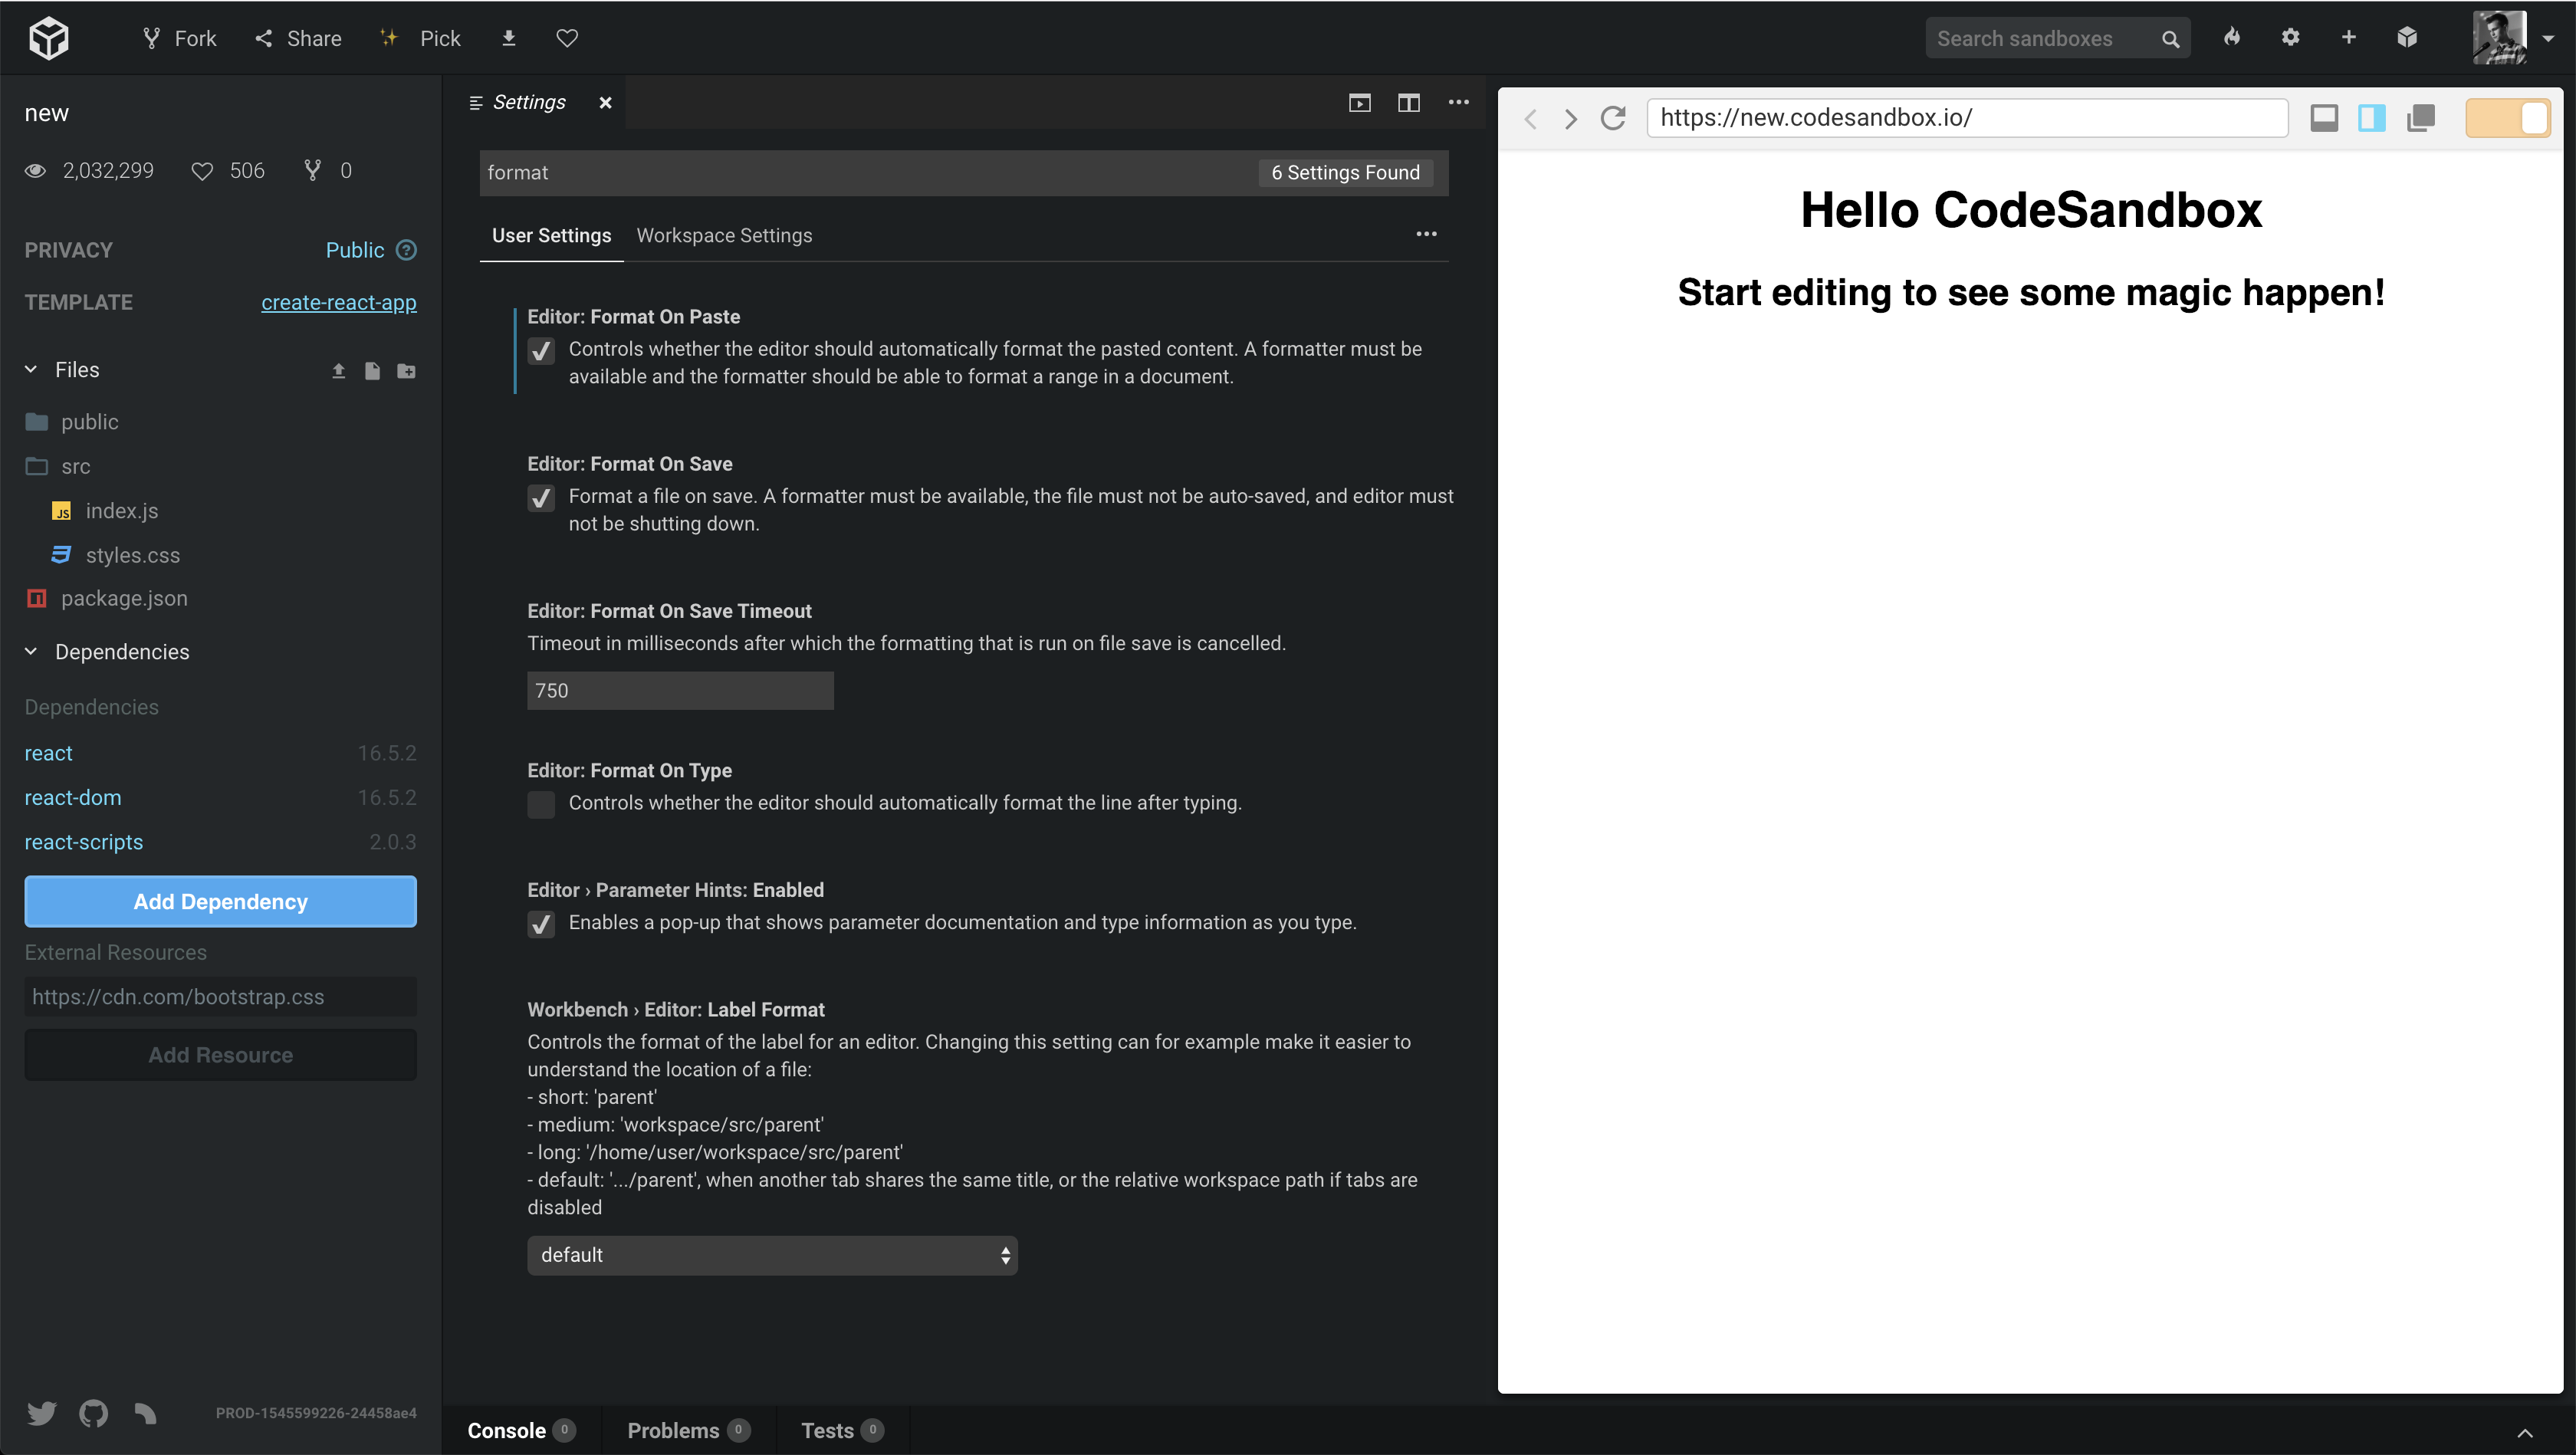Open the create-react-app template link
2576x1455 pixels.
pos(339,302)
